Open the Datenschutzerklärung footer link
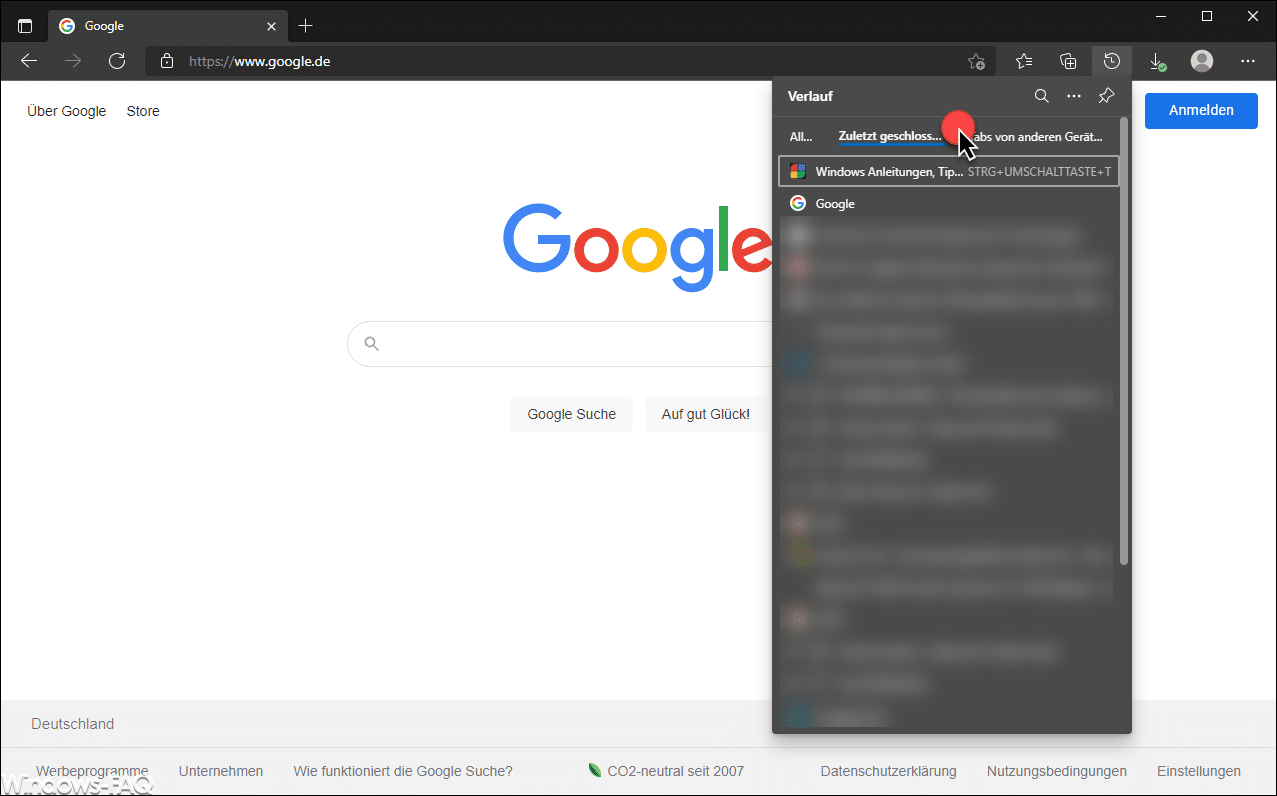1277x796 pixels. click(888, 771)
